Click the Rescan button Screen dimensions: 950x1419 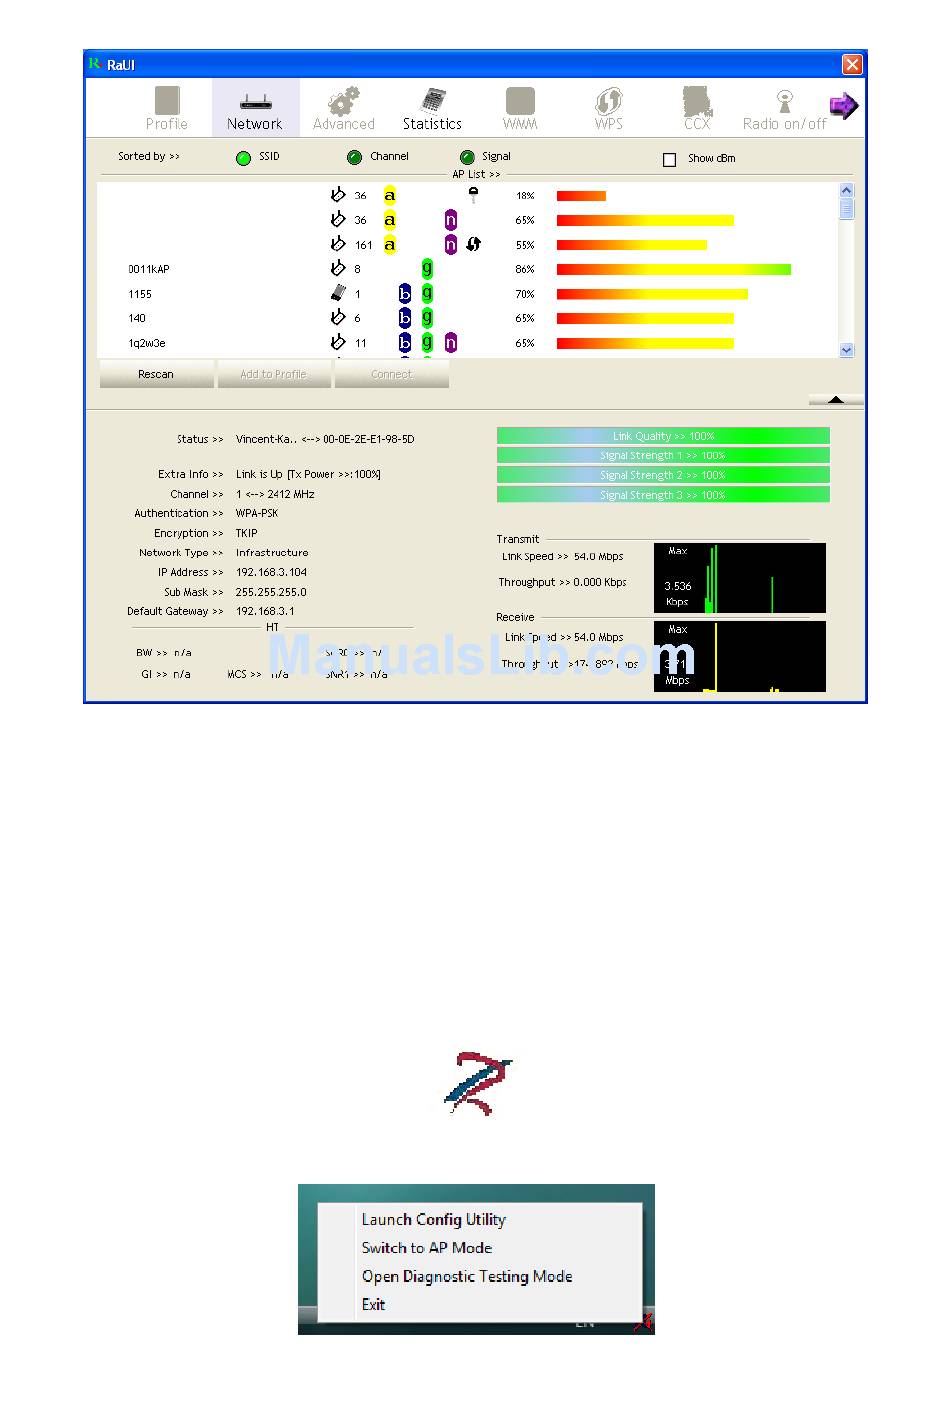pyautogui.click(x=156, y=374)
